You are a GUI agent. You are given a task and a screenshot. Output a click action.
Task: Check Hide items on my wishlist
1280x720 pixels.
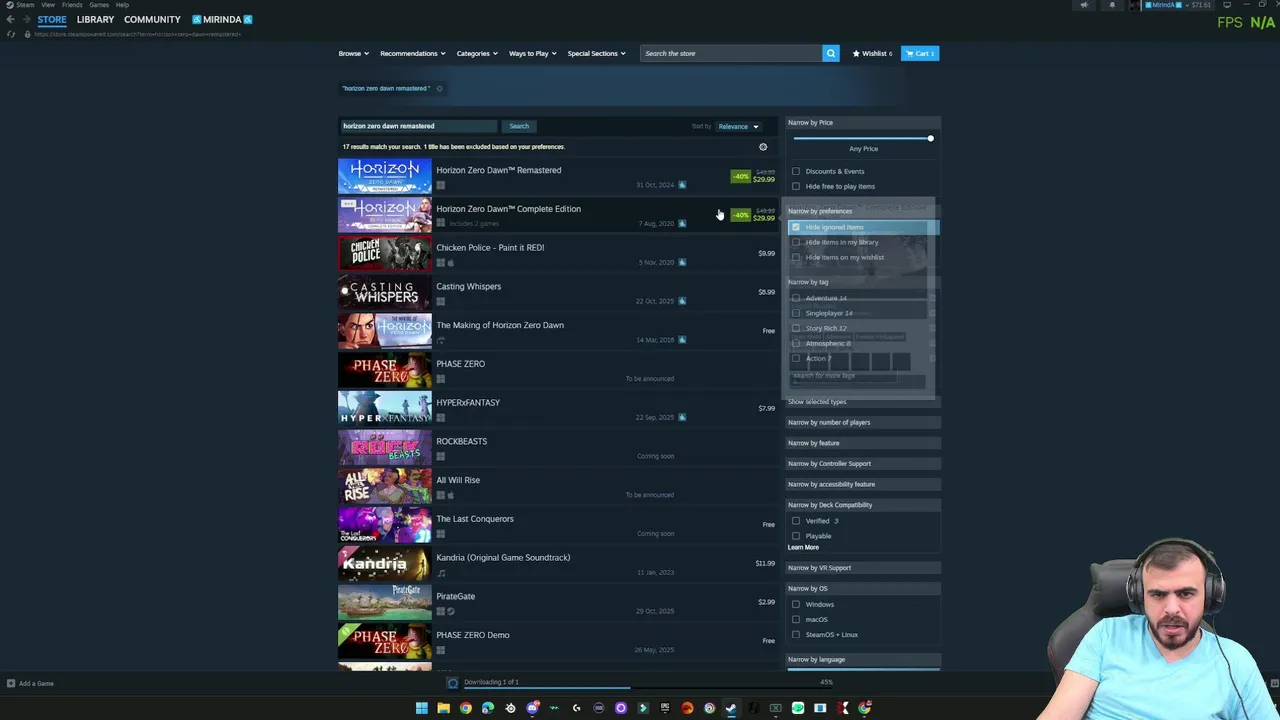[796, 257]
